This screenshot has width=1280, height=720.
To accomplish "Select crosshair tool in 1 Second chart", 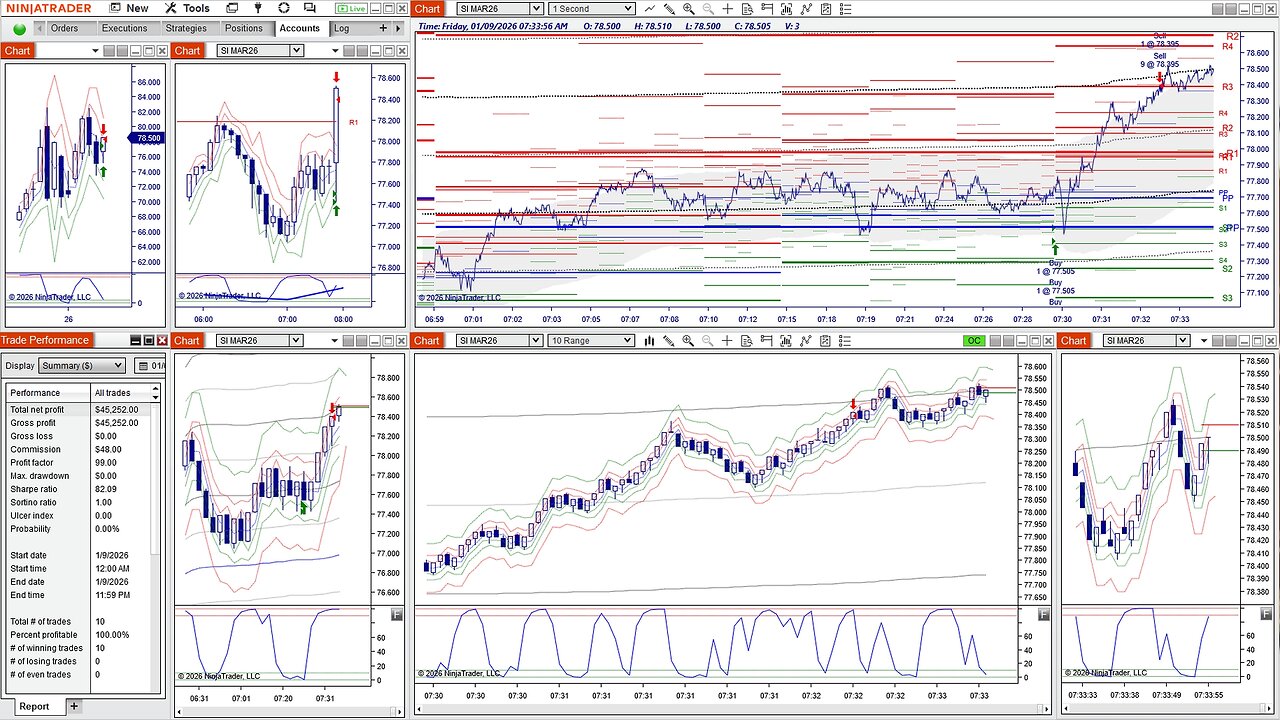I will (727, 8).
